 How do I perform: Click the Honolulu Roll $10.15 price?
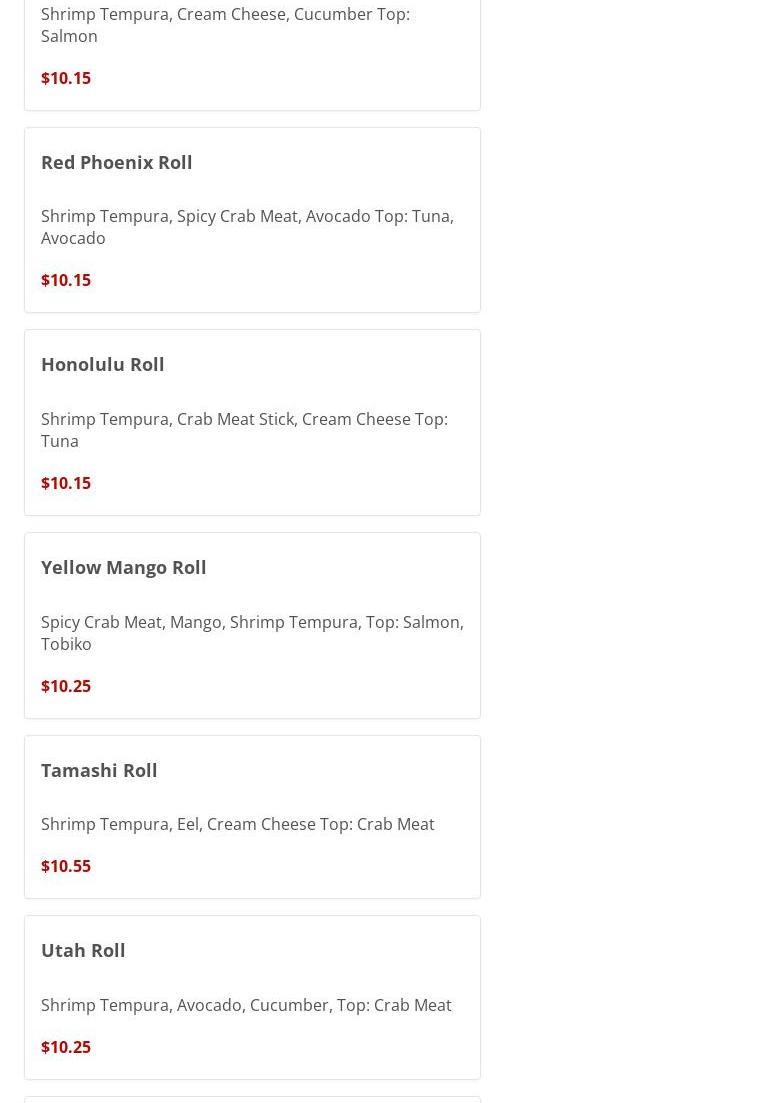coord(66,483)
